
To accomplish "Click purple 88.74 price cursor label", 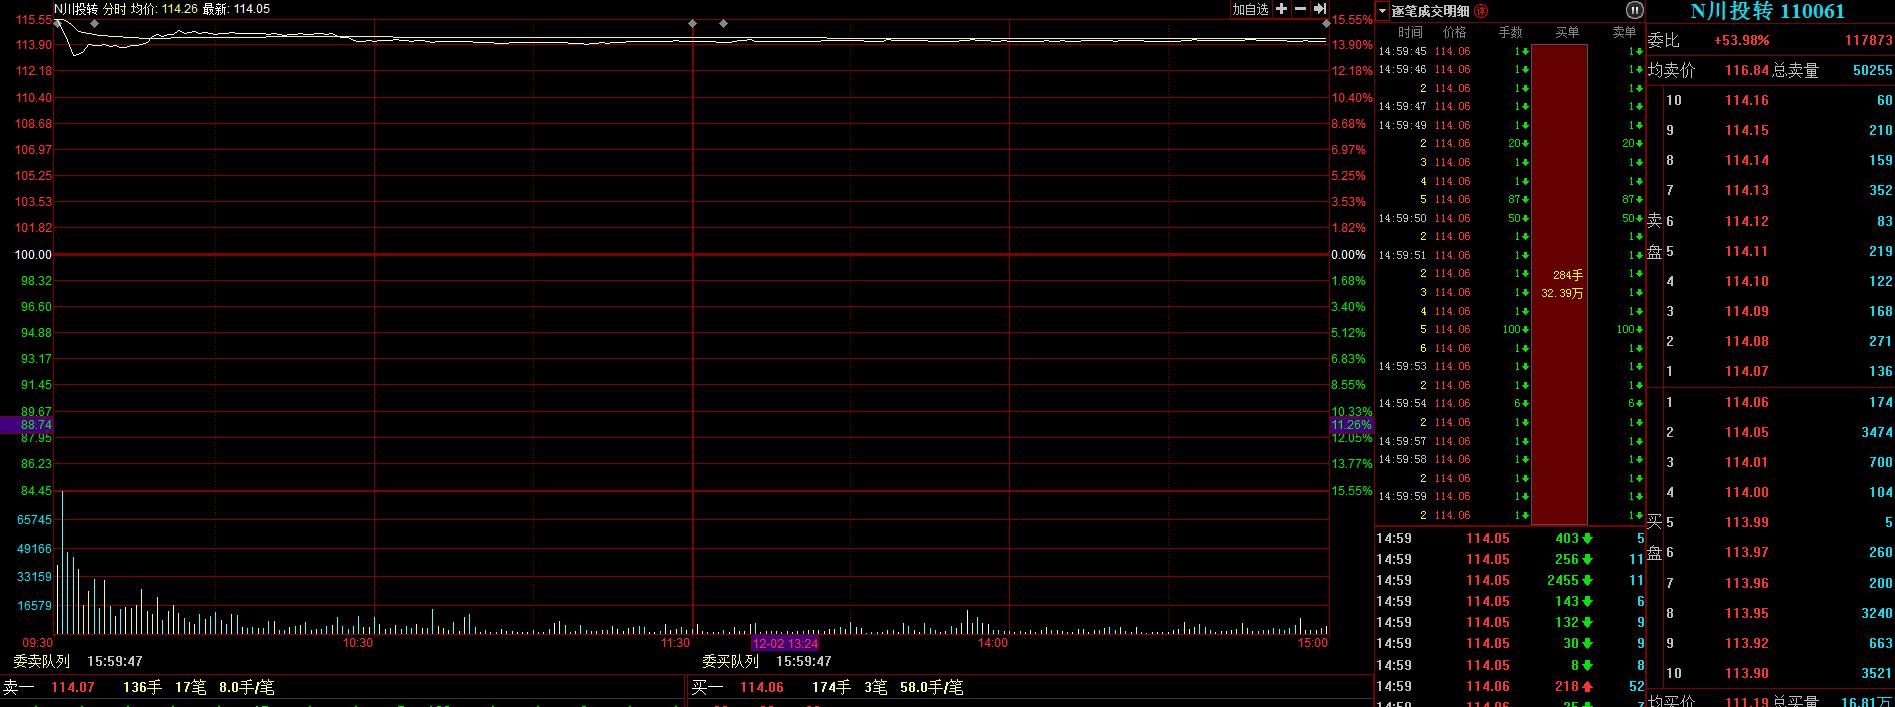I will (26, 425).
